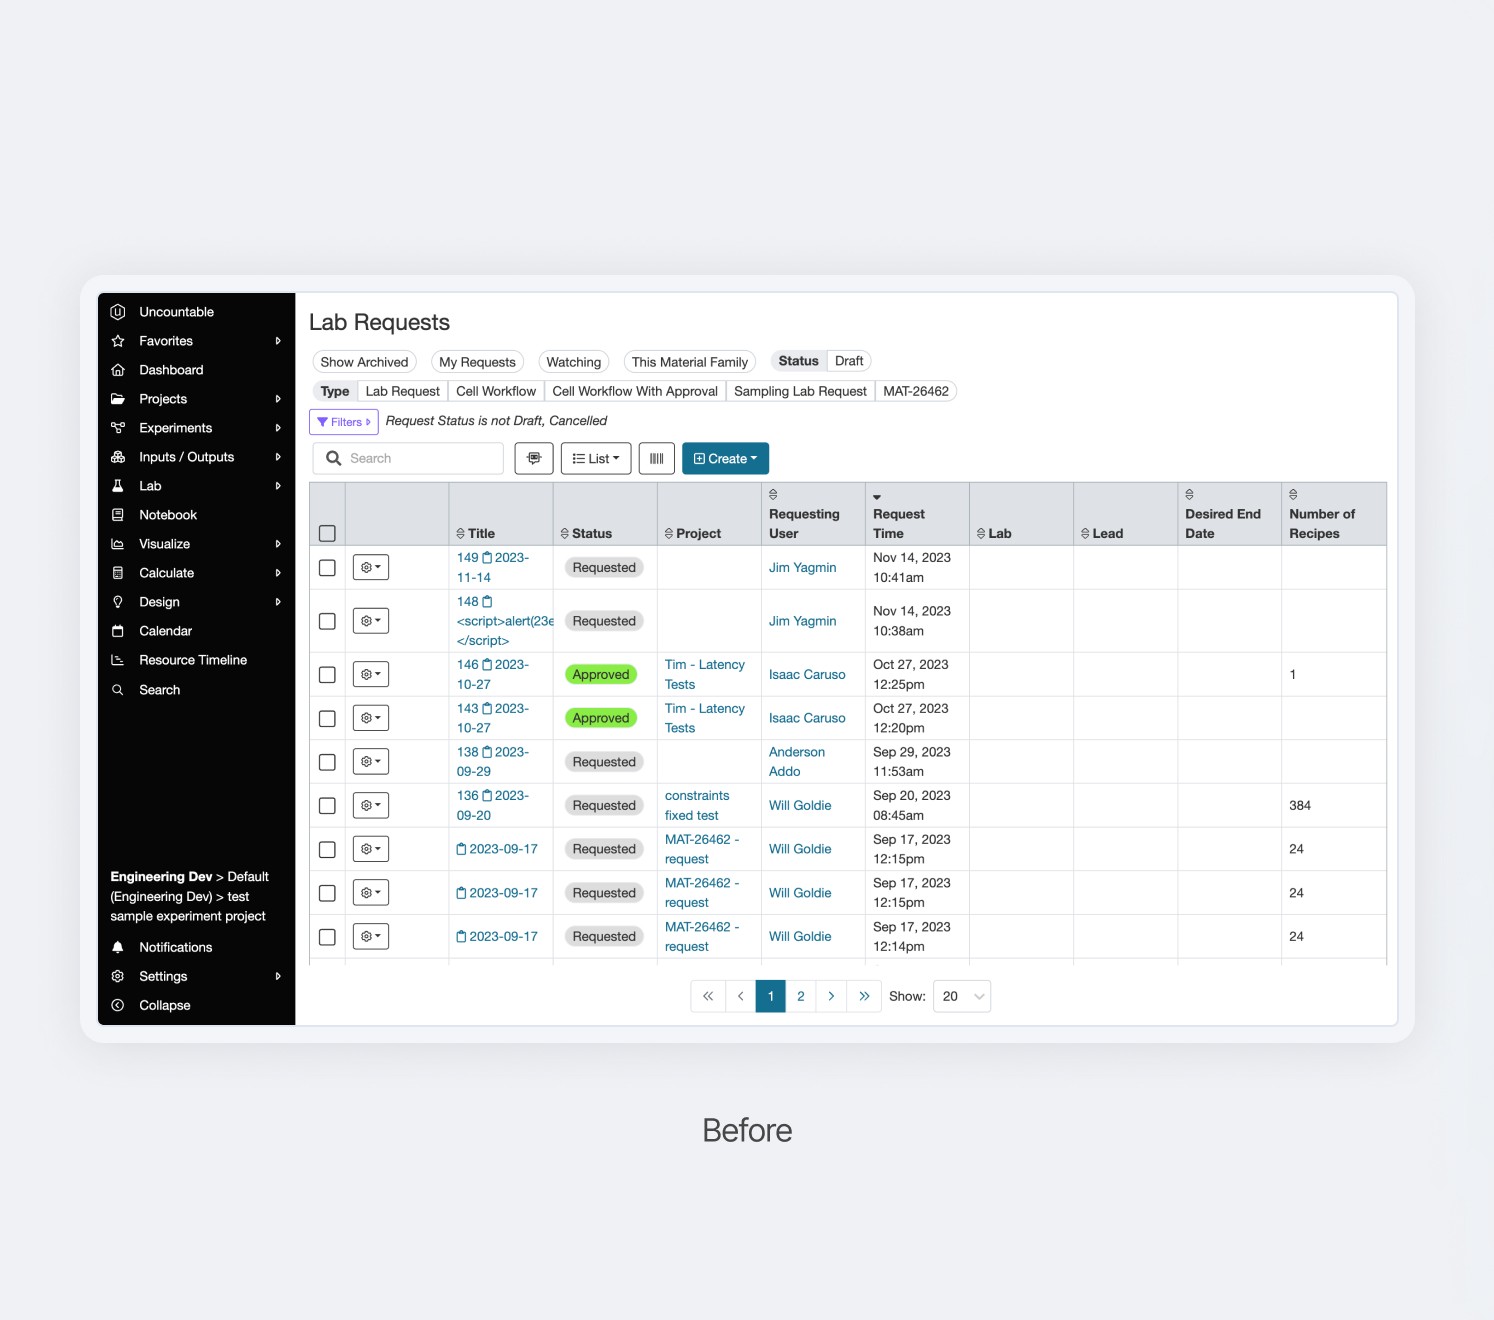Click the Favorites star icon

coord(118,341)
